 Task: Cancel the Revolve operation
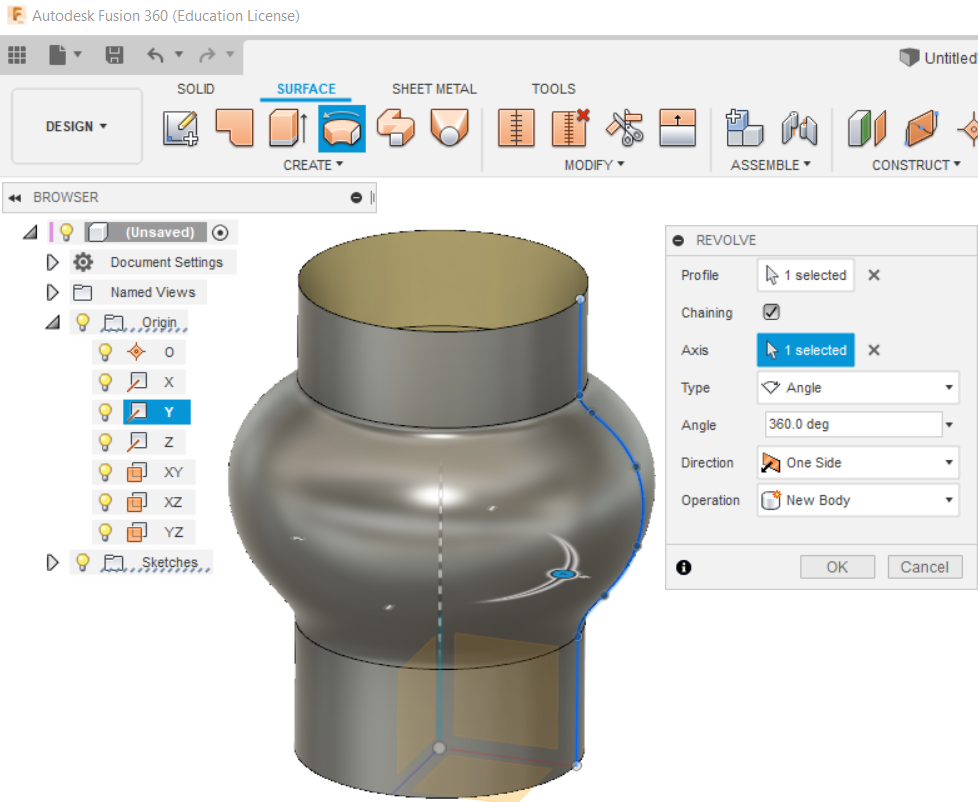(x=924, y=566)
